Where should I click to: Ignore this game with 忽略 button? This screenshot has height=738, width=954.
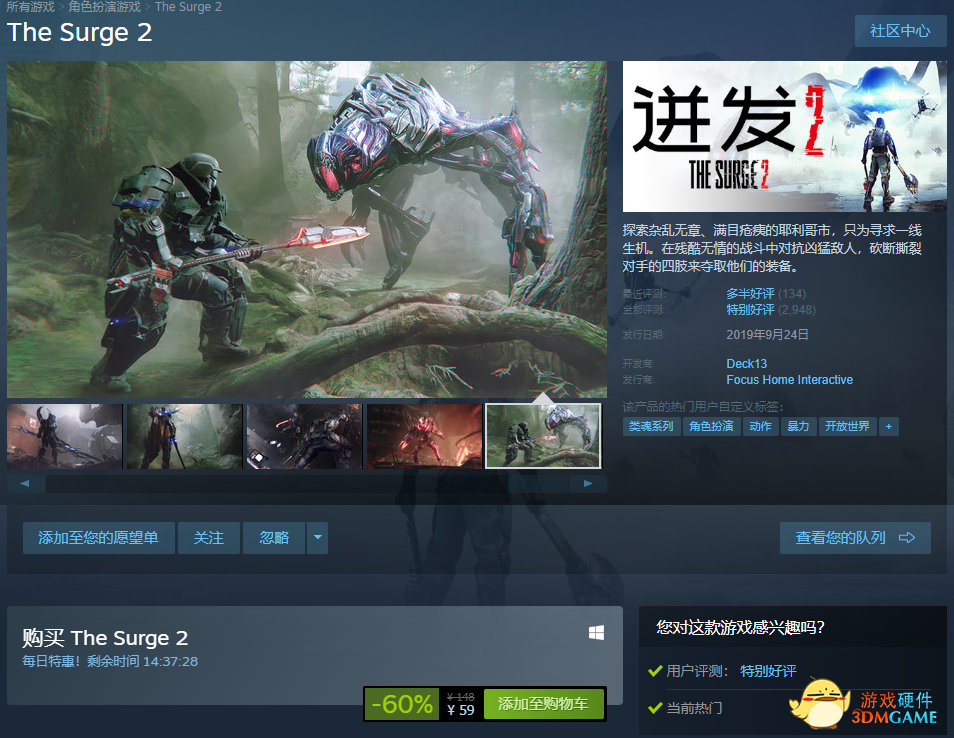[x=274, y=538]
